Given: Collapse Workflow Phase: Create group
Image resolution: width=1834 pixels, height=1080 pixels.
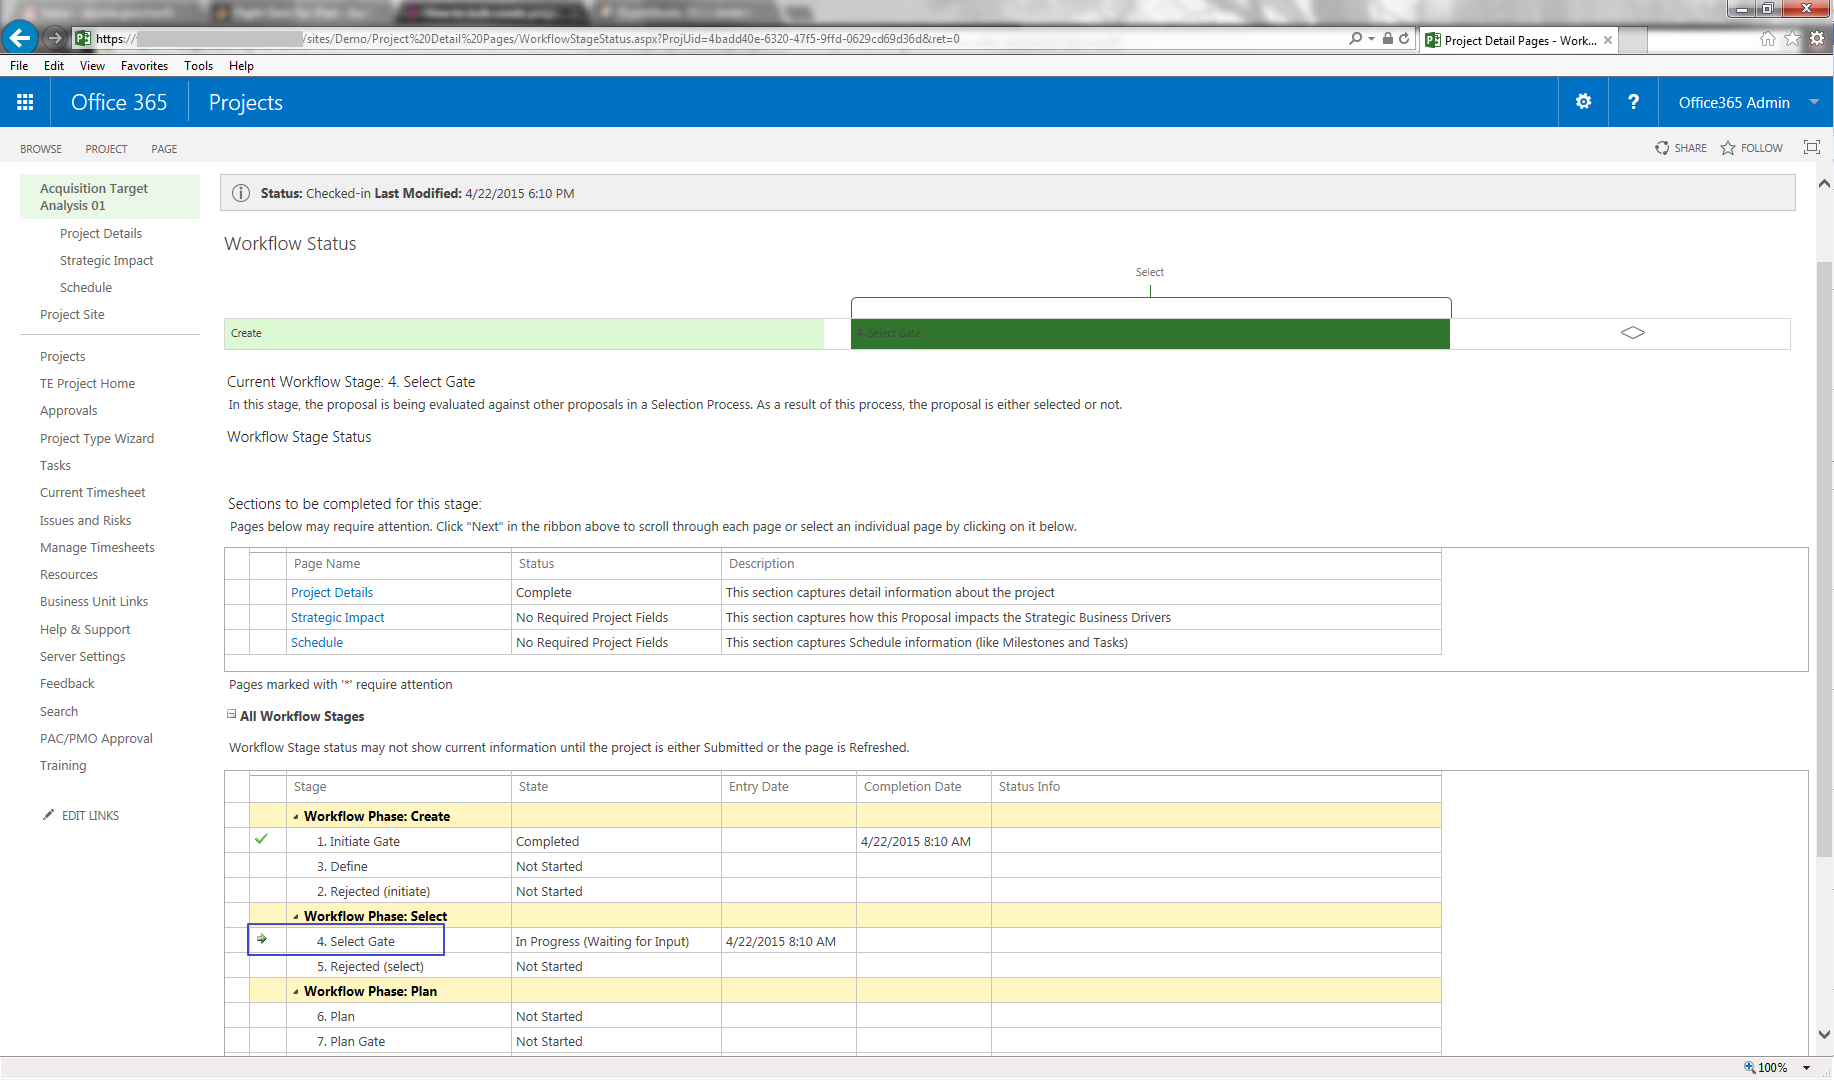Looking at the screenshot, I should click(x=296, y=817).
